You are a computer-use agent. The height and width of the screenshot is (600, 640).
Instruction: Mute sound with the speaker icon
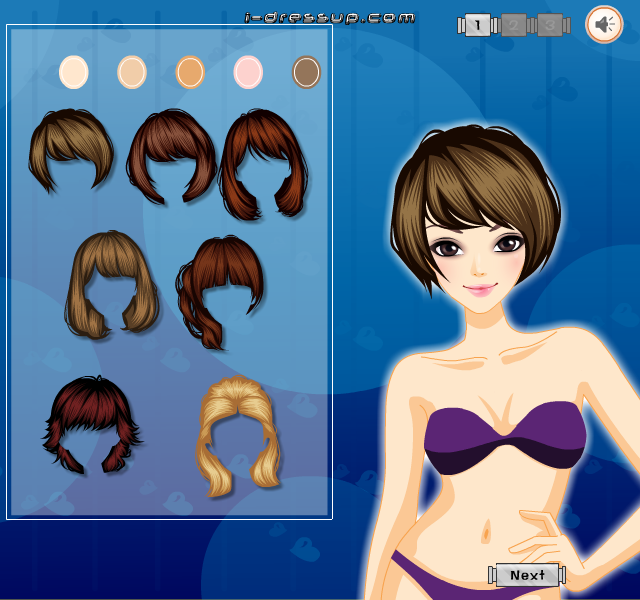(604, 24)
